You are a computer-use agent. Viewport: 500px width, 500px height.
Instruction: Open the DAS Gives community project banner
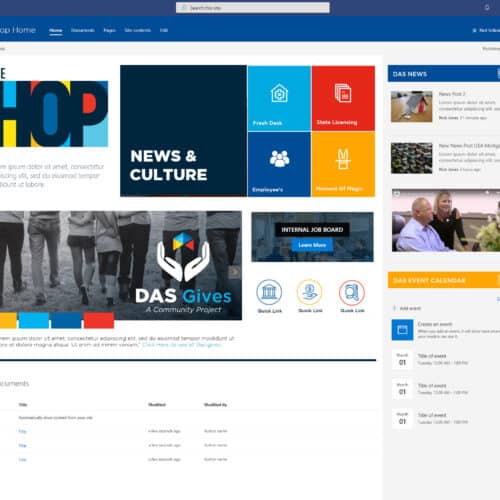[x=121, y=265]
